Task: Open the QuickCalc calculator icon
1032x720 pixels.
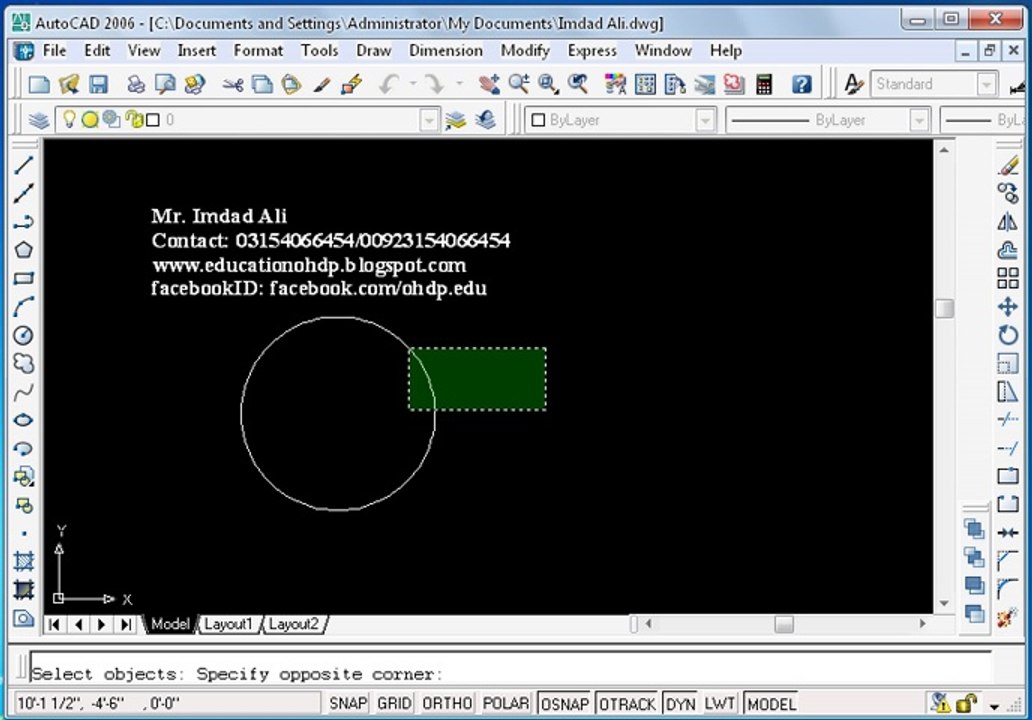Action: click(x=763, y=84)
